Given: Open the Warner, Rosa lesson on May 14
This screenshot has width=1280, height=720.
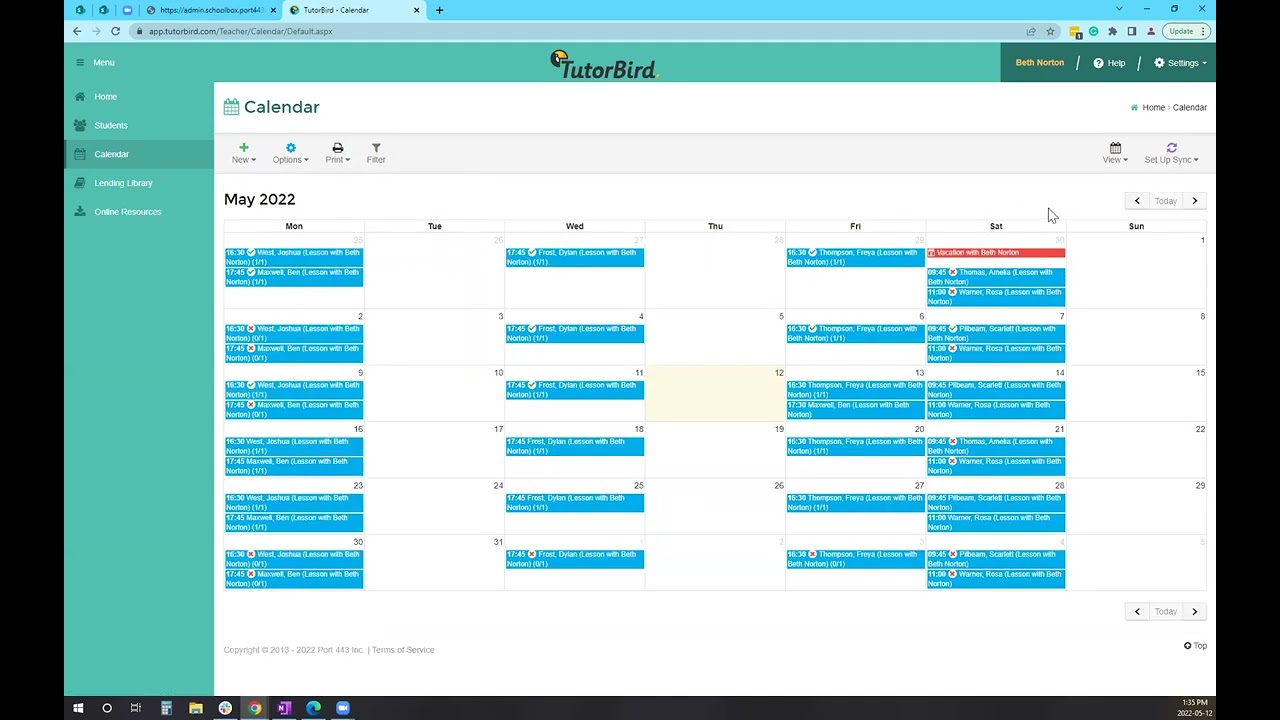Looking at the screenshot, I should pyautogui.click(x=996, y=410).
